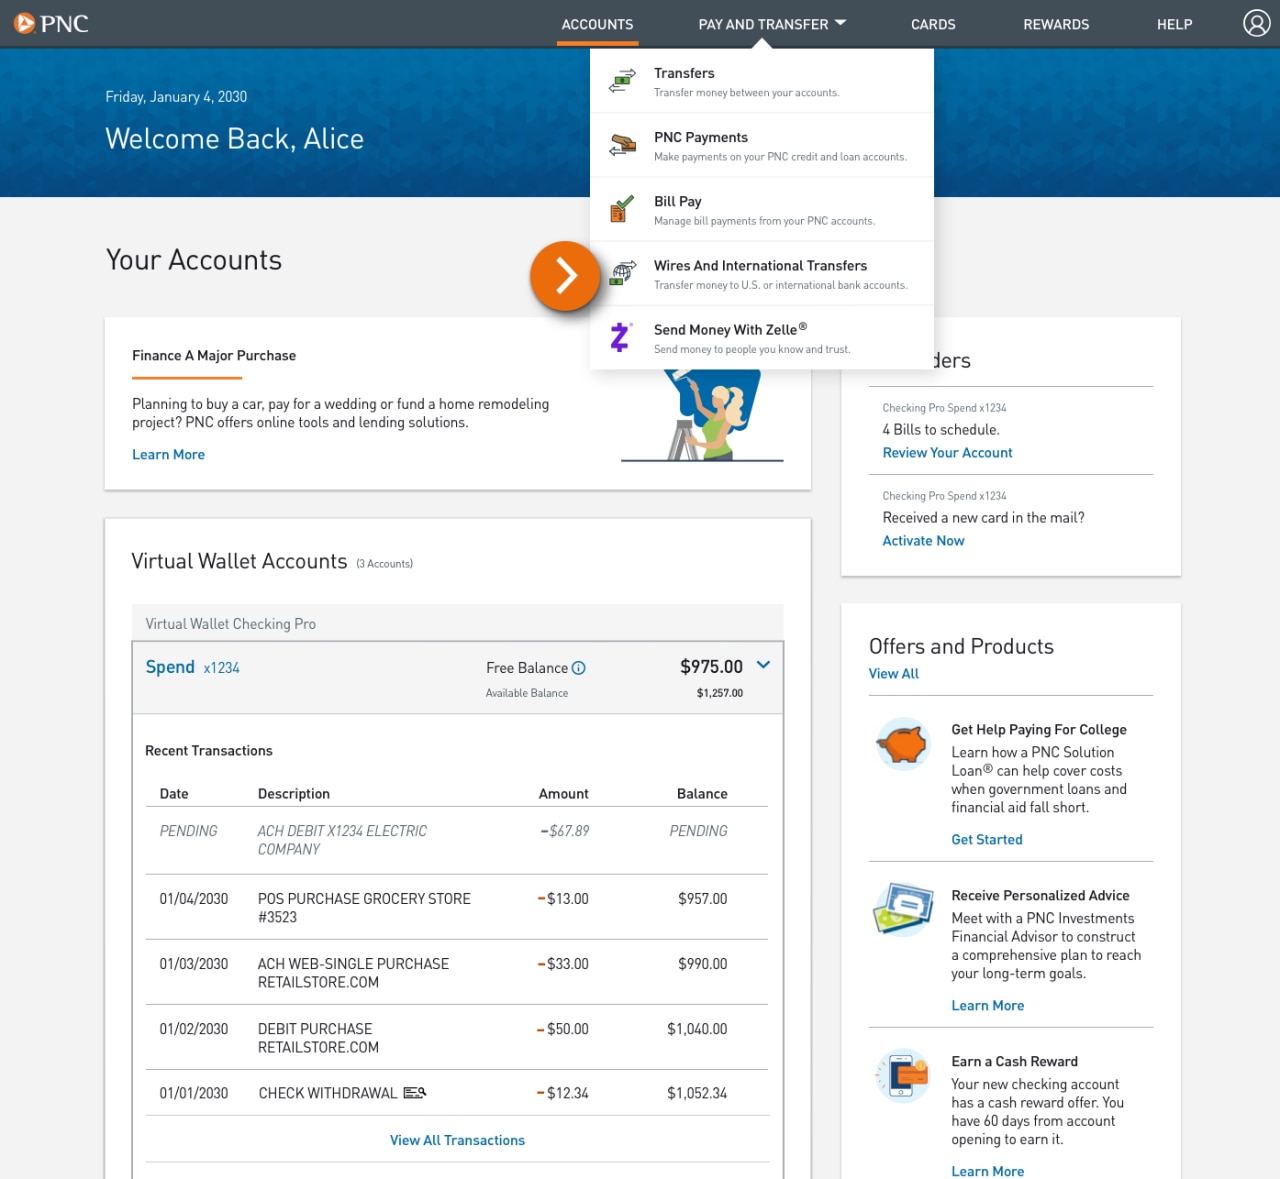This screenshot has width=1280, height=1179.
Task: Click the orange next arrow
Action: [565, 276]
